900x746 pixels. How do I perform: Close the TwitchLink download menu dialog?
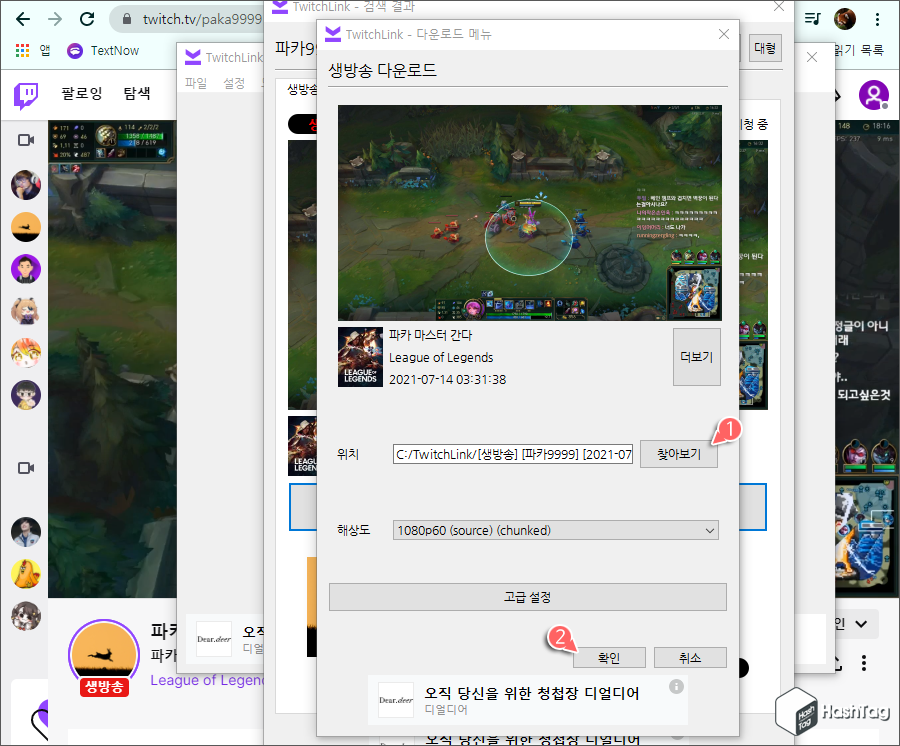(724, 34)
